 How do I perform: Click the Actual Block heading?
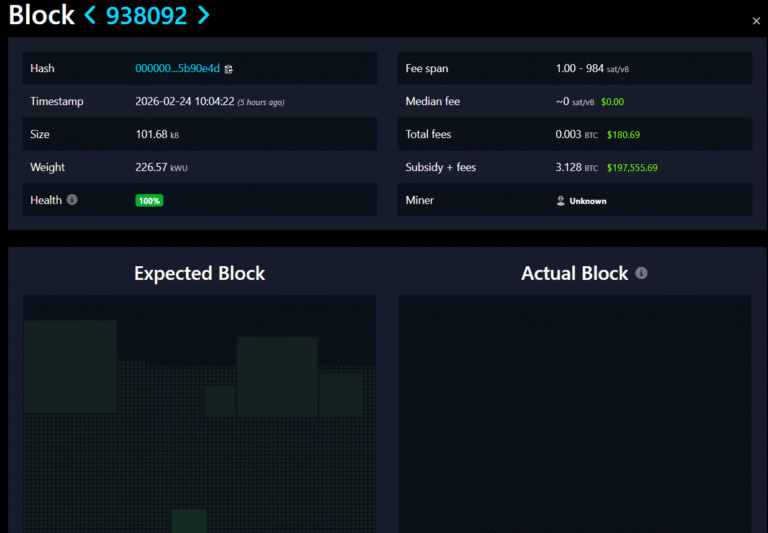(575, 273)
